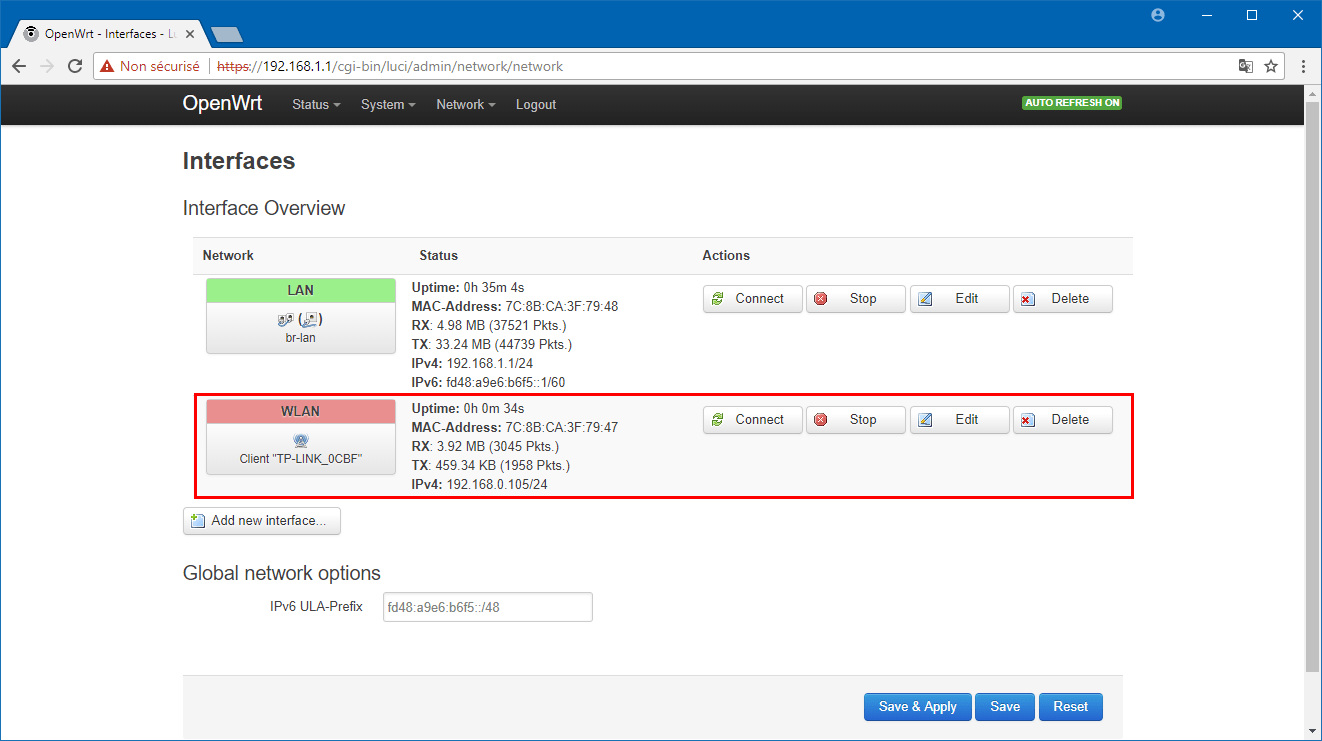Click the OpenWrt brand link
Screen dimensions: 1322x741
click(222, 103)
